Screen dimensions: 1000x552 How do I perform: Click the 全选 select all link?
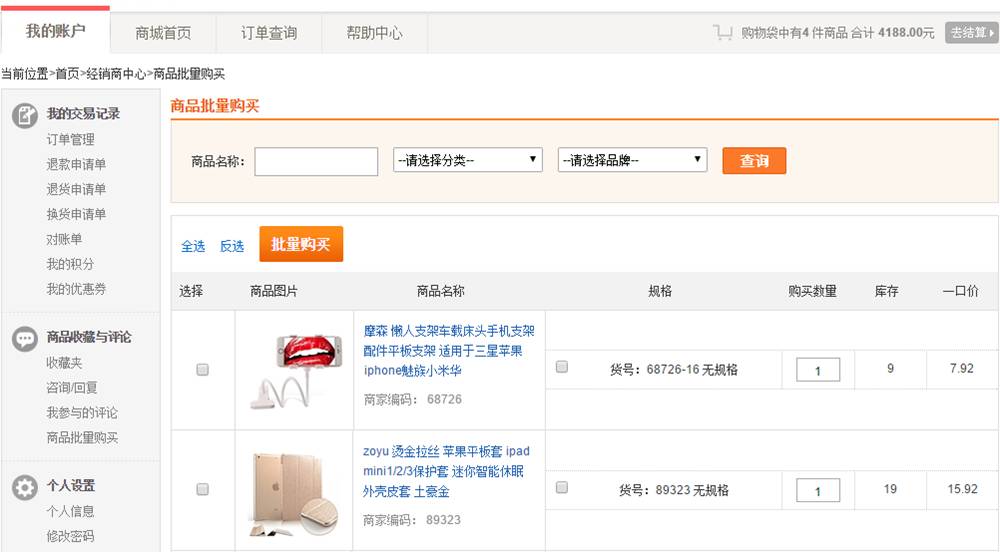point(193,246)
